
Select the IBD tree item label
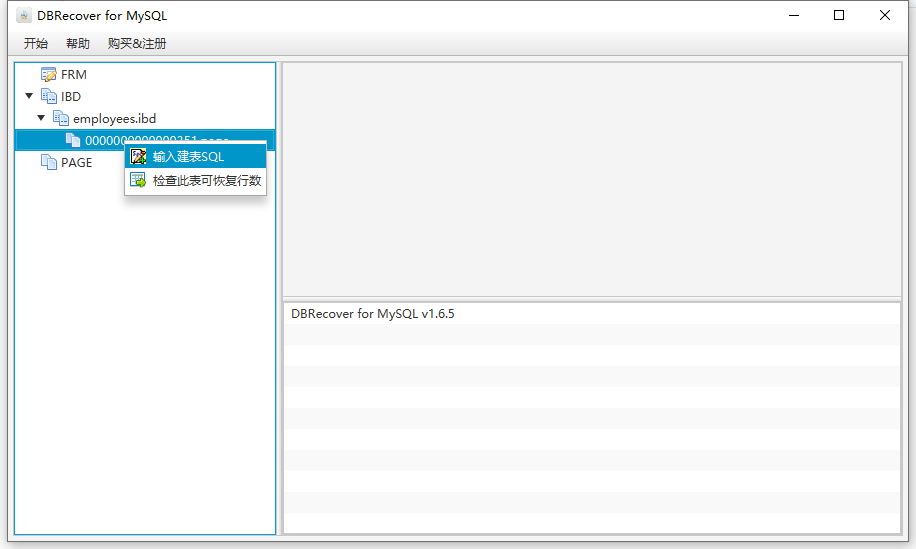pyautogui.click(x=71, y=97)
